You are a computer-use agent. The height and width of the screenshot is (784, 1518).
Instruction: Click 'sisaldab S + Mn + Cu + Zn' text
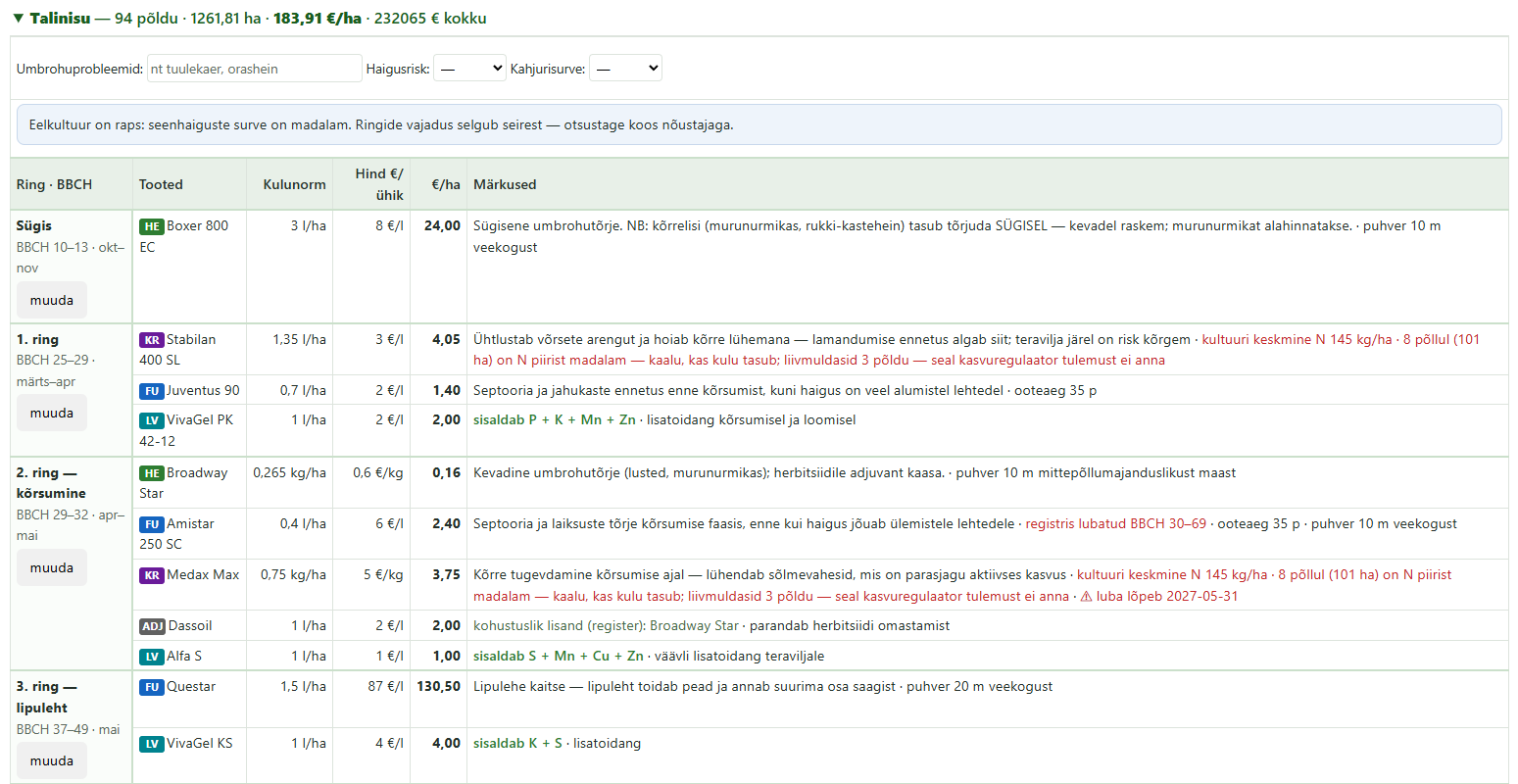coord(558,657)
